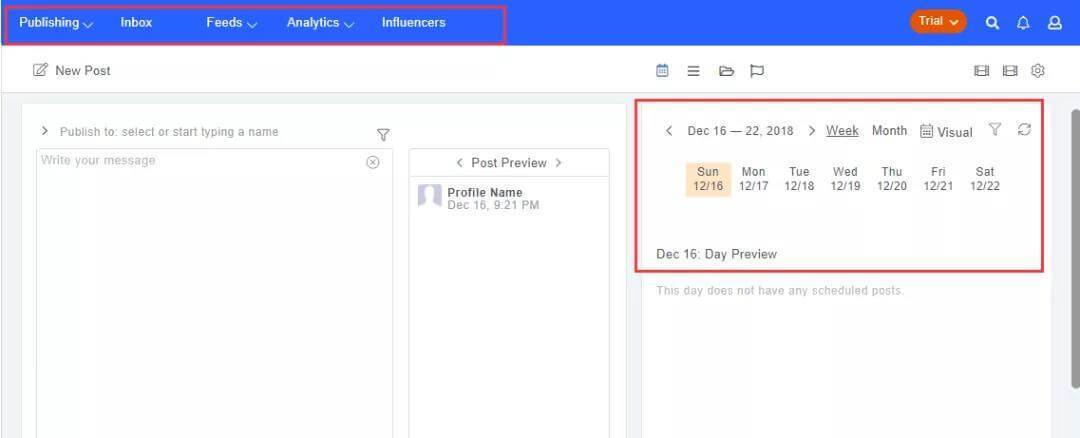
Task: Select Sat 12/22 in the calendar
Action: click(985, 179)
